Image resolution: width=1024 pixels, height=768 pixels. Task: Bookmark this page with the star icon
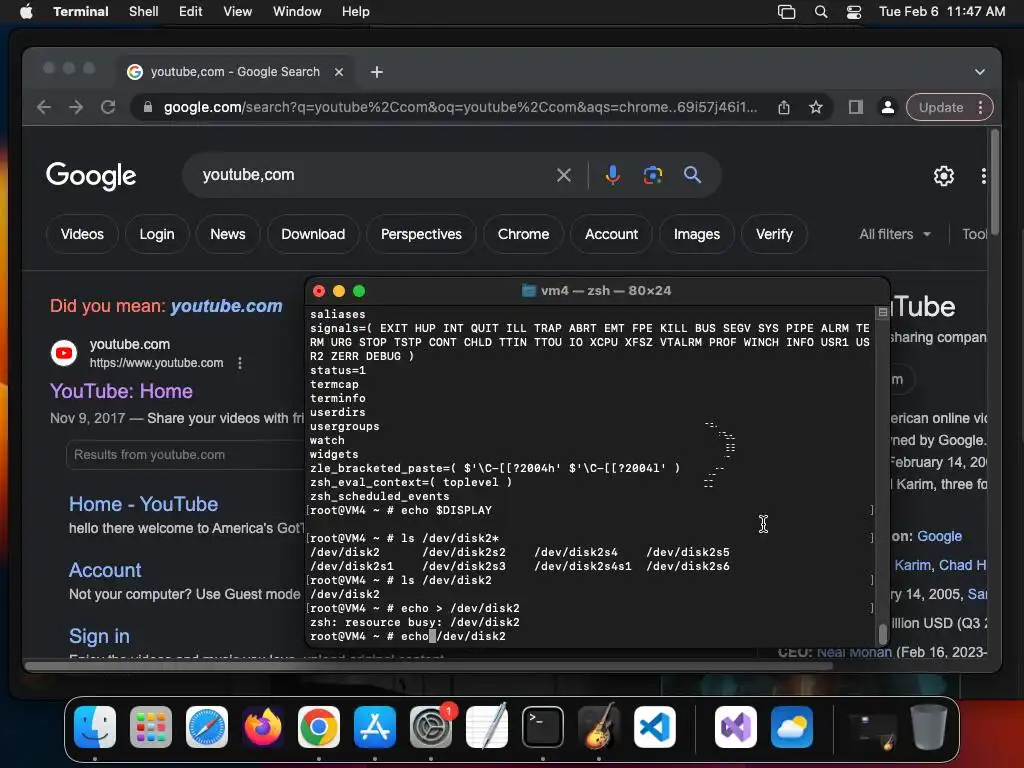[x=816, y=107]
